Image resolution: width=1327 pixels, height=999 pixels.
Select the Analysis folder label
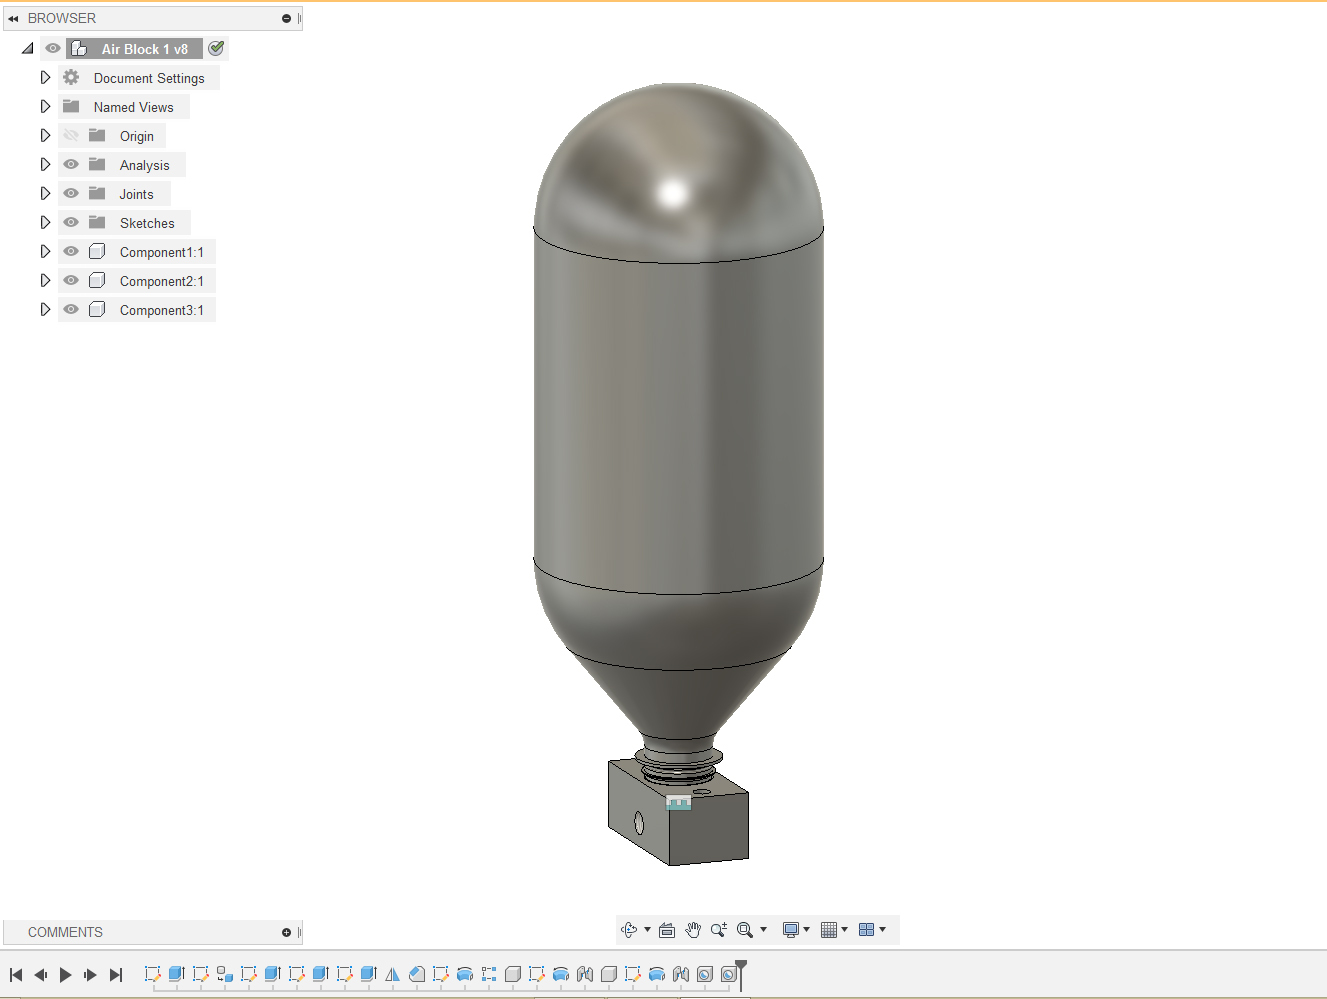[145, 166]
